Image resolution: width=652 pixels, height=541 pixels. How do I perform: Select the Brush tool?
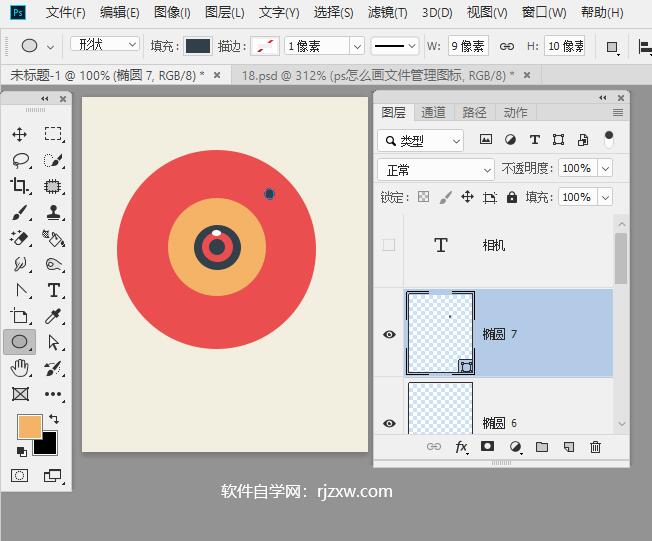click(x=20, y=212)
